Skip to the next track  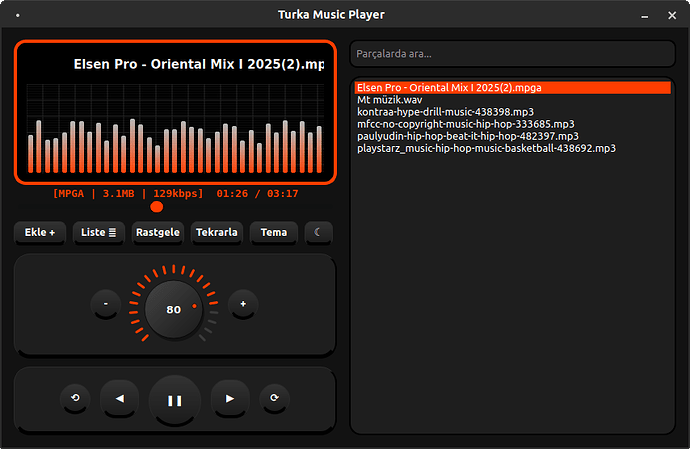[230, 399]
